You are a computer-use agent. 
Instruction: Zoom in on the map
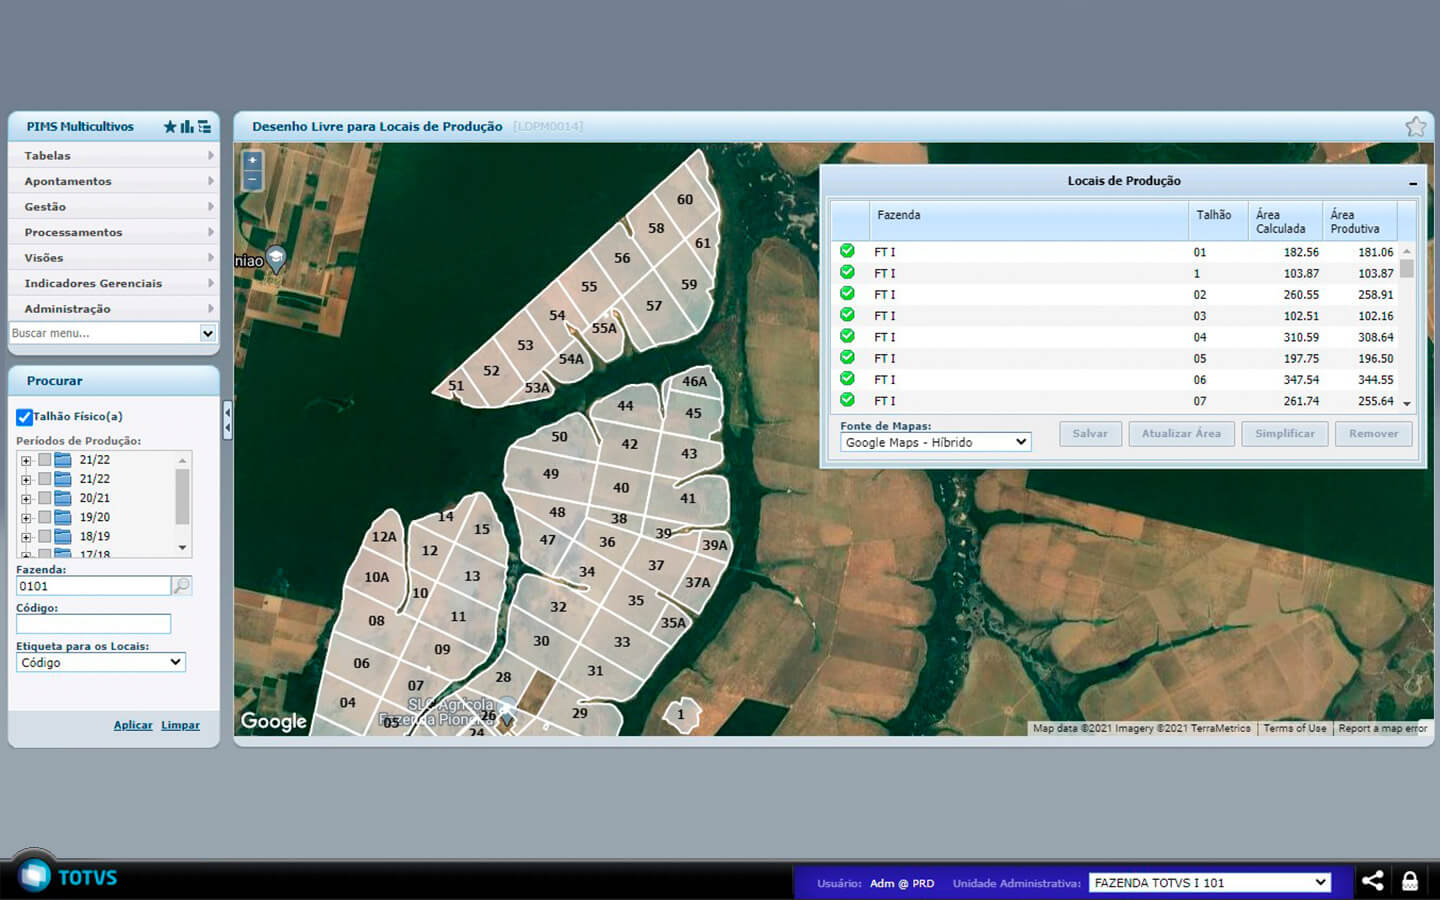[252, 160]
